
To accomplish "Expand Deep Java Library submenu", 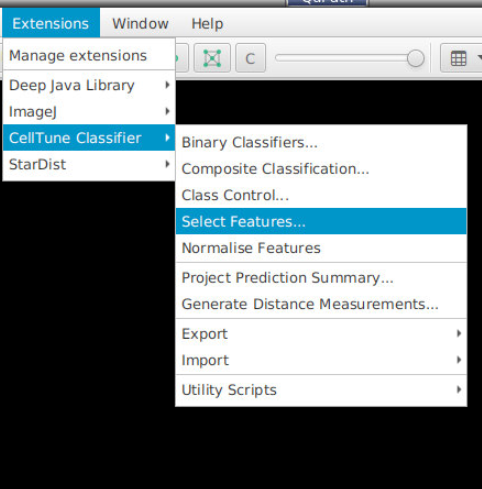I will tap(89, 85).
